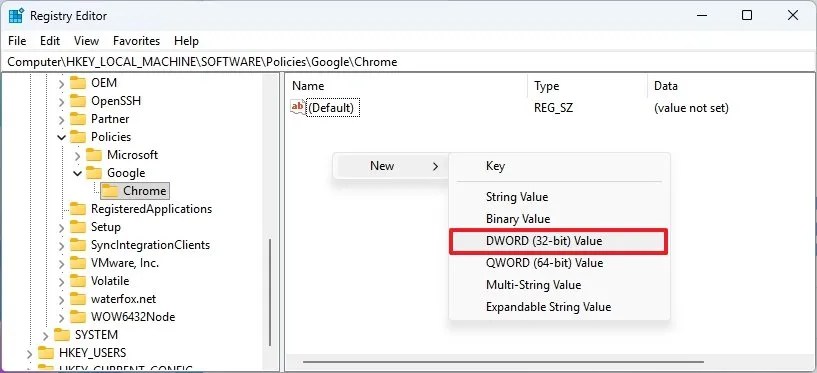Select the waterfox.net key label

(x=123, y=299)
